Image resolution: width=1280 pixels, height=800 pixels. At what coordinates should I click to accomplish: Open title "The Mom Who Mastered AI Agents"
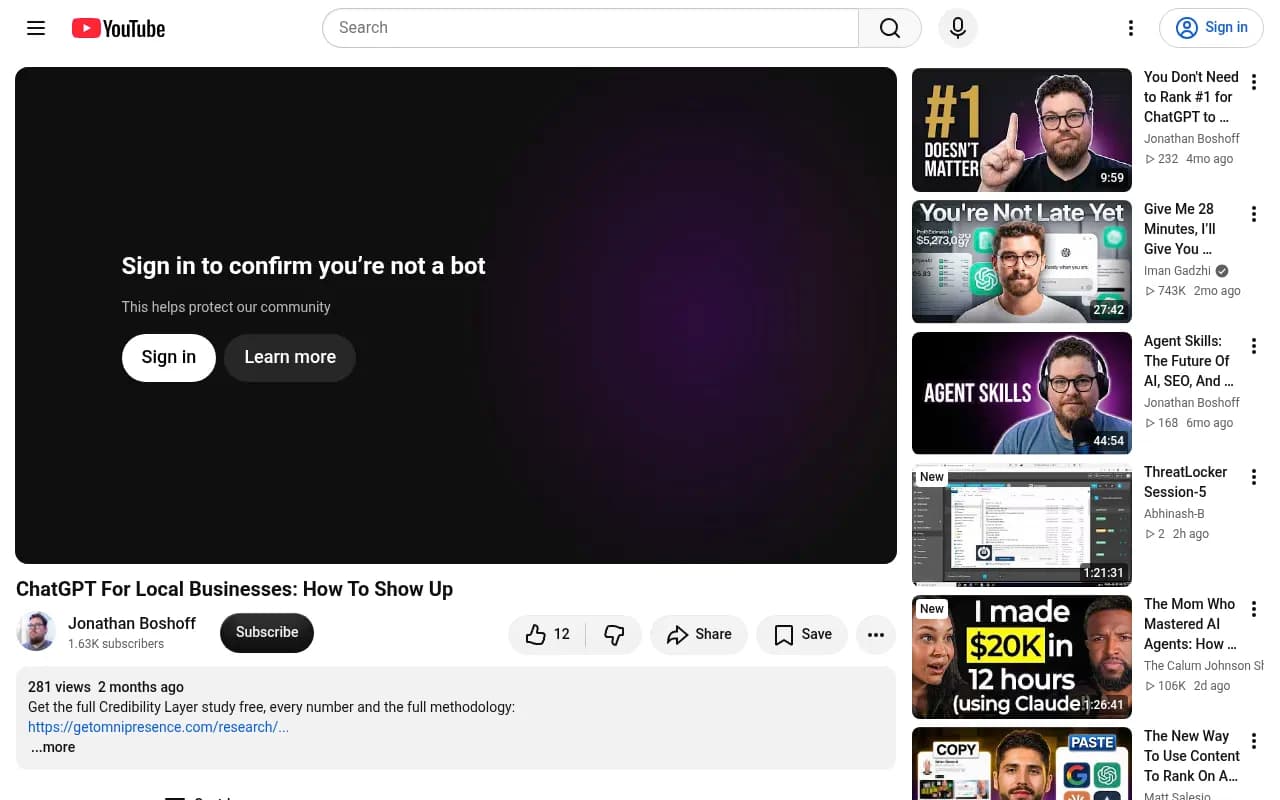pos(1190,624)
